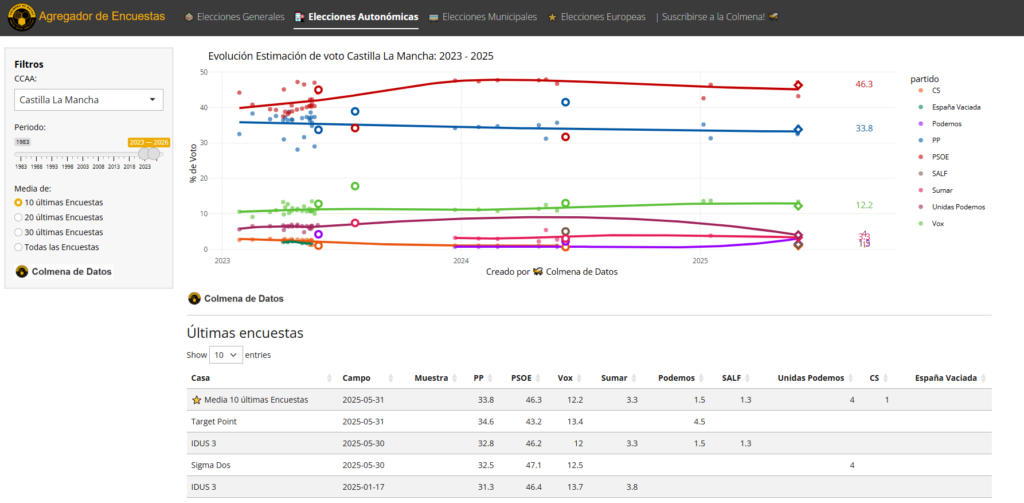Open the Show entries count dropdown
This screenshot has width=1024, height=503.
(226, 354)
